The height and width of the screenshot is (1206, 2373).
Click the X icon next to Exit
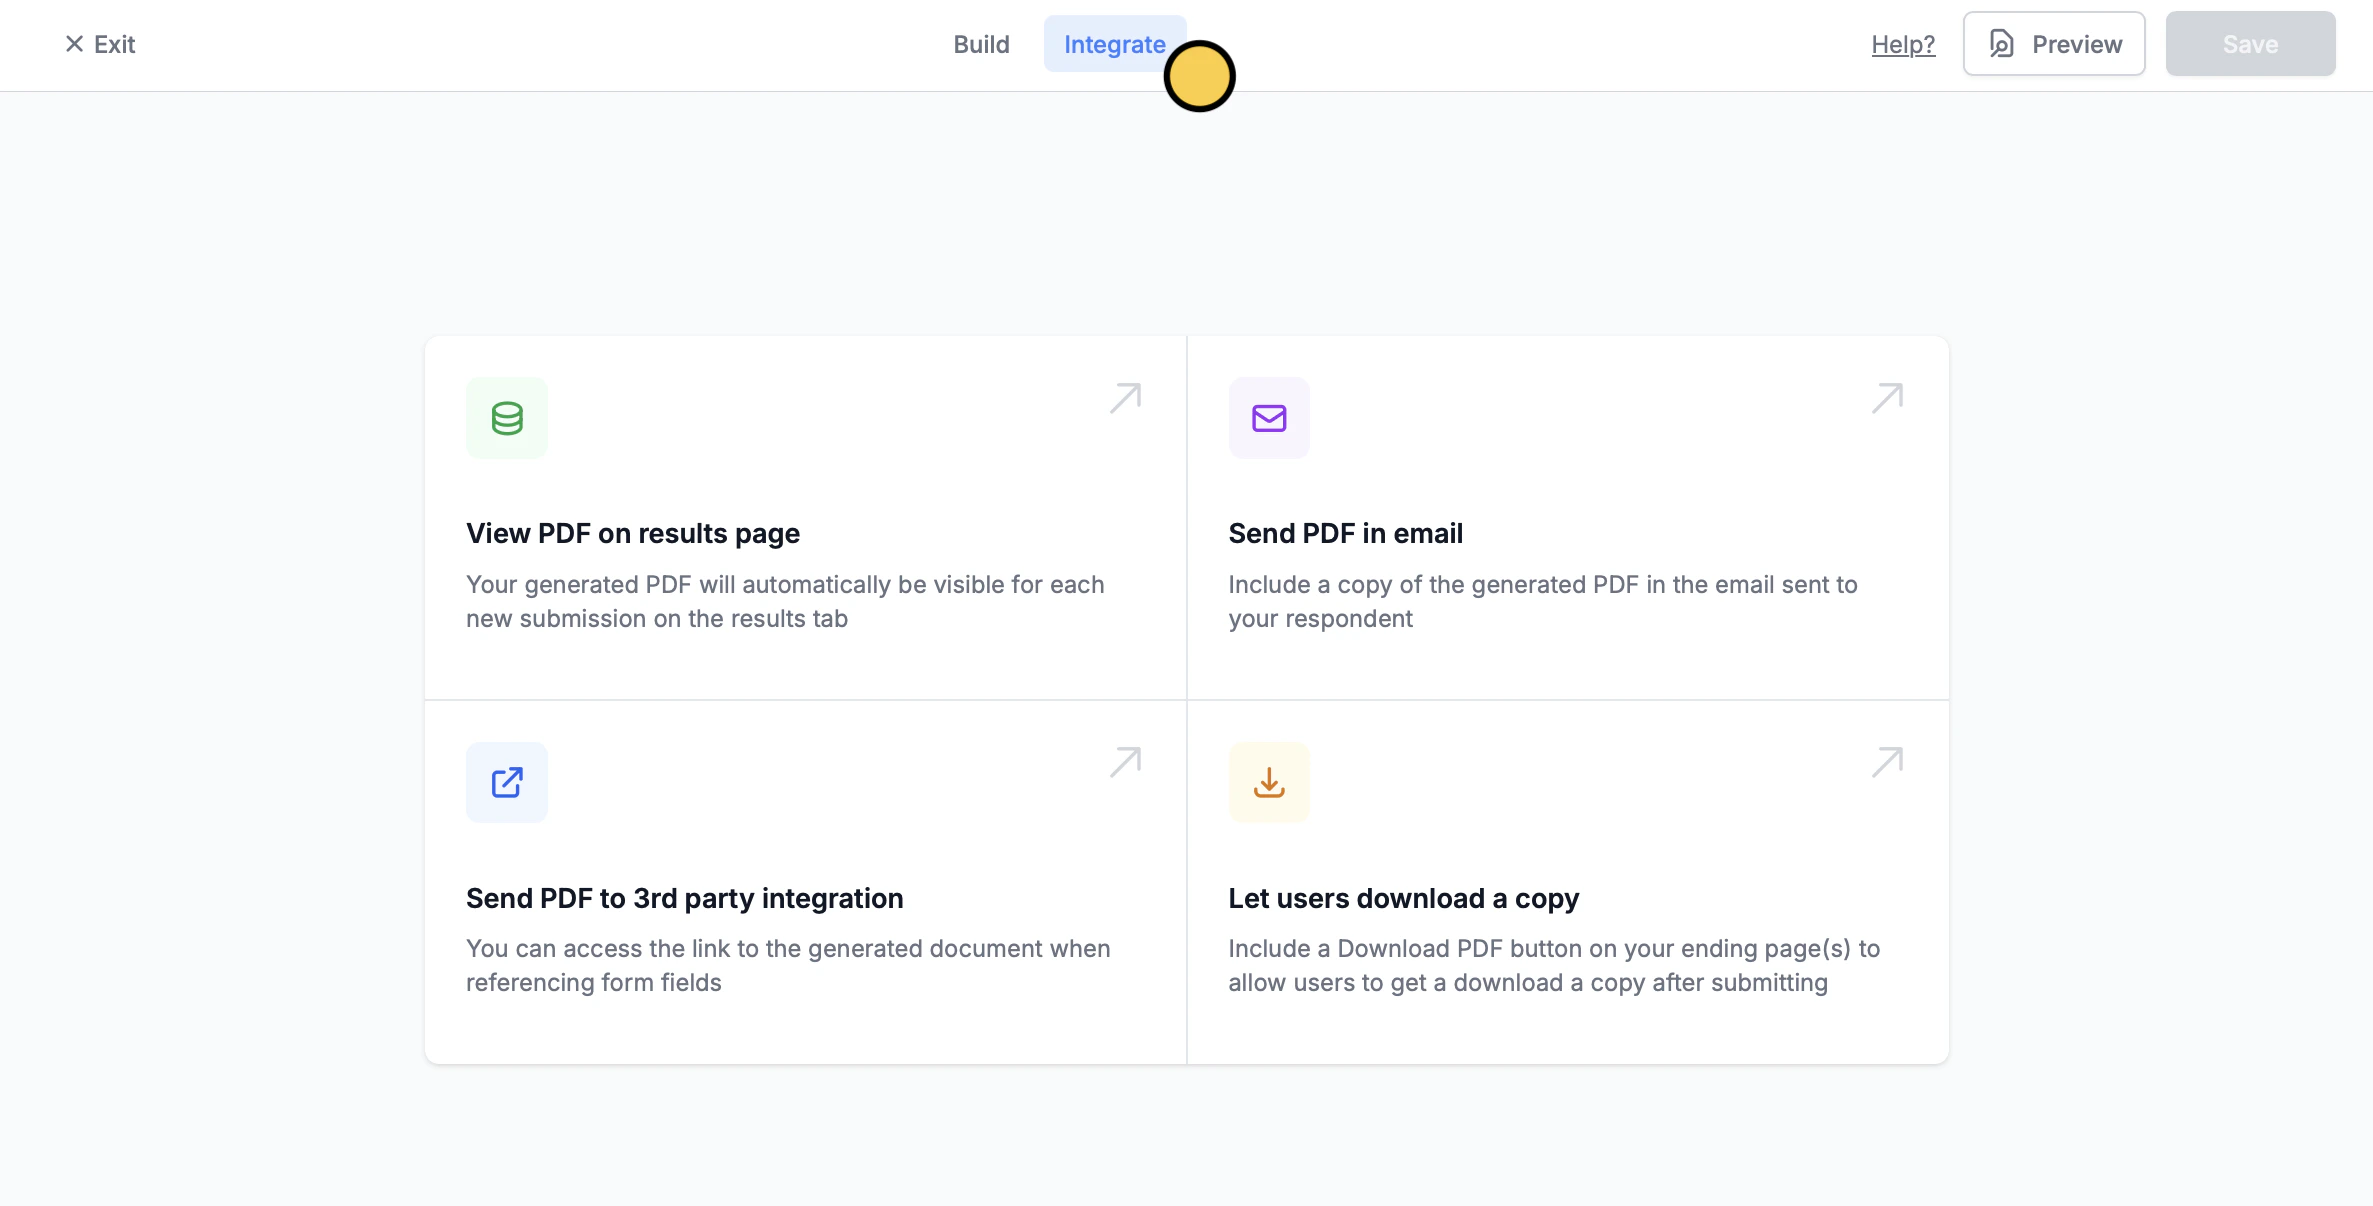point(74,44)
